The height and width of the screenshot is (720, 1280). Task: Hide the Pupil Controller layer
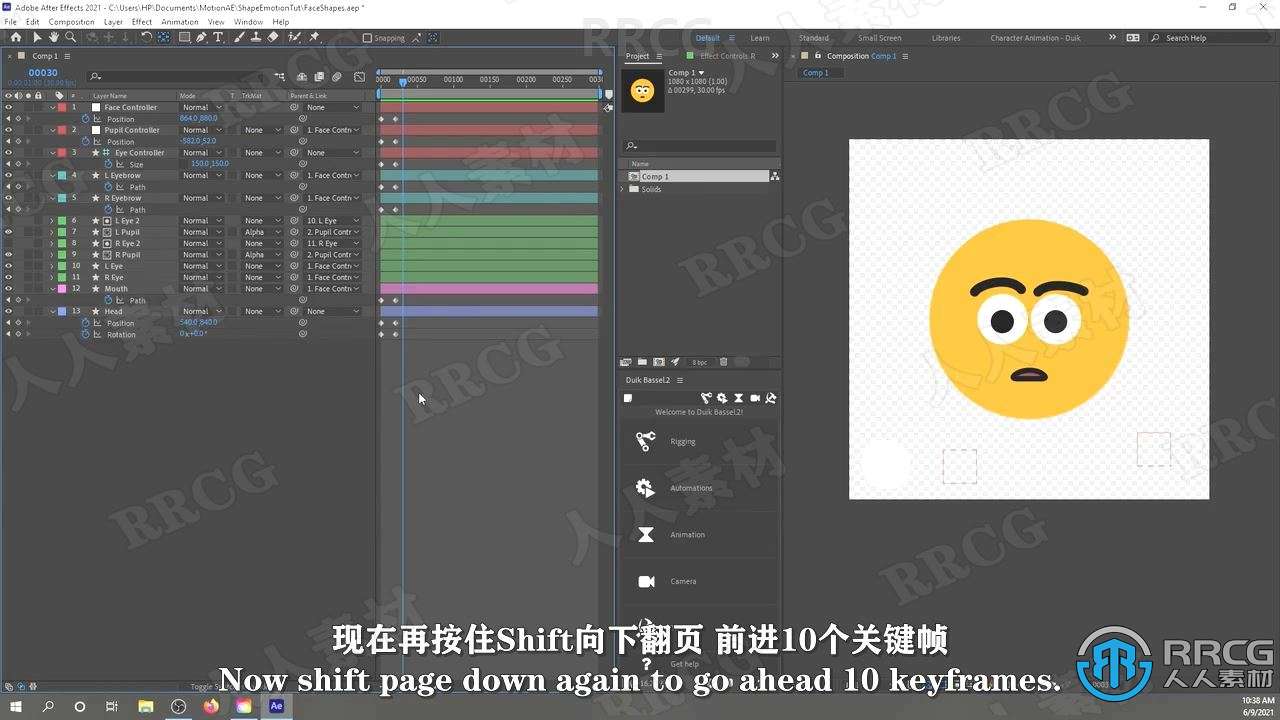[8, 130]
